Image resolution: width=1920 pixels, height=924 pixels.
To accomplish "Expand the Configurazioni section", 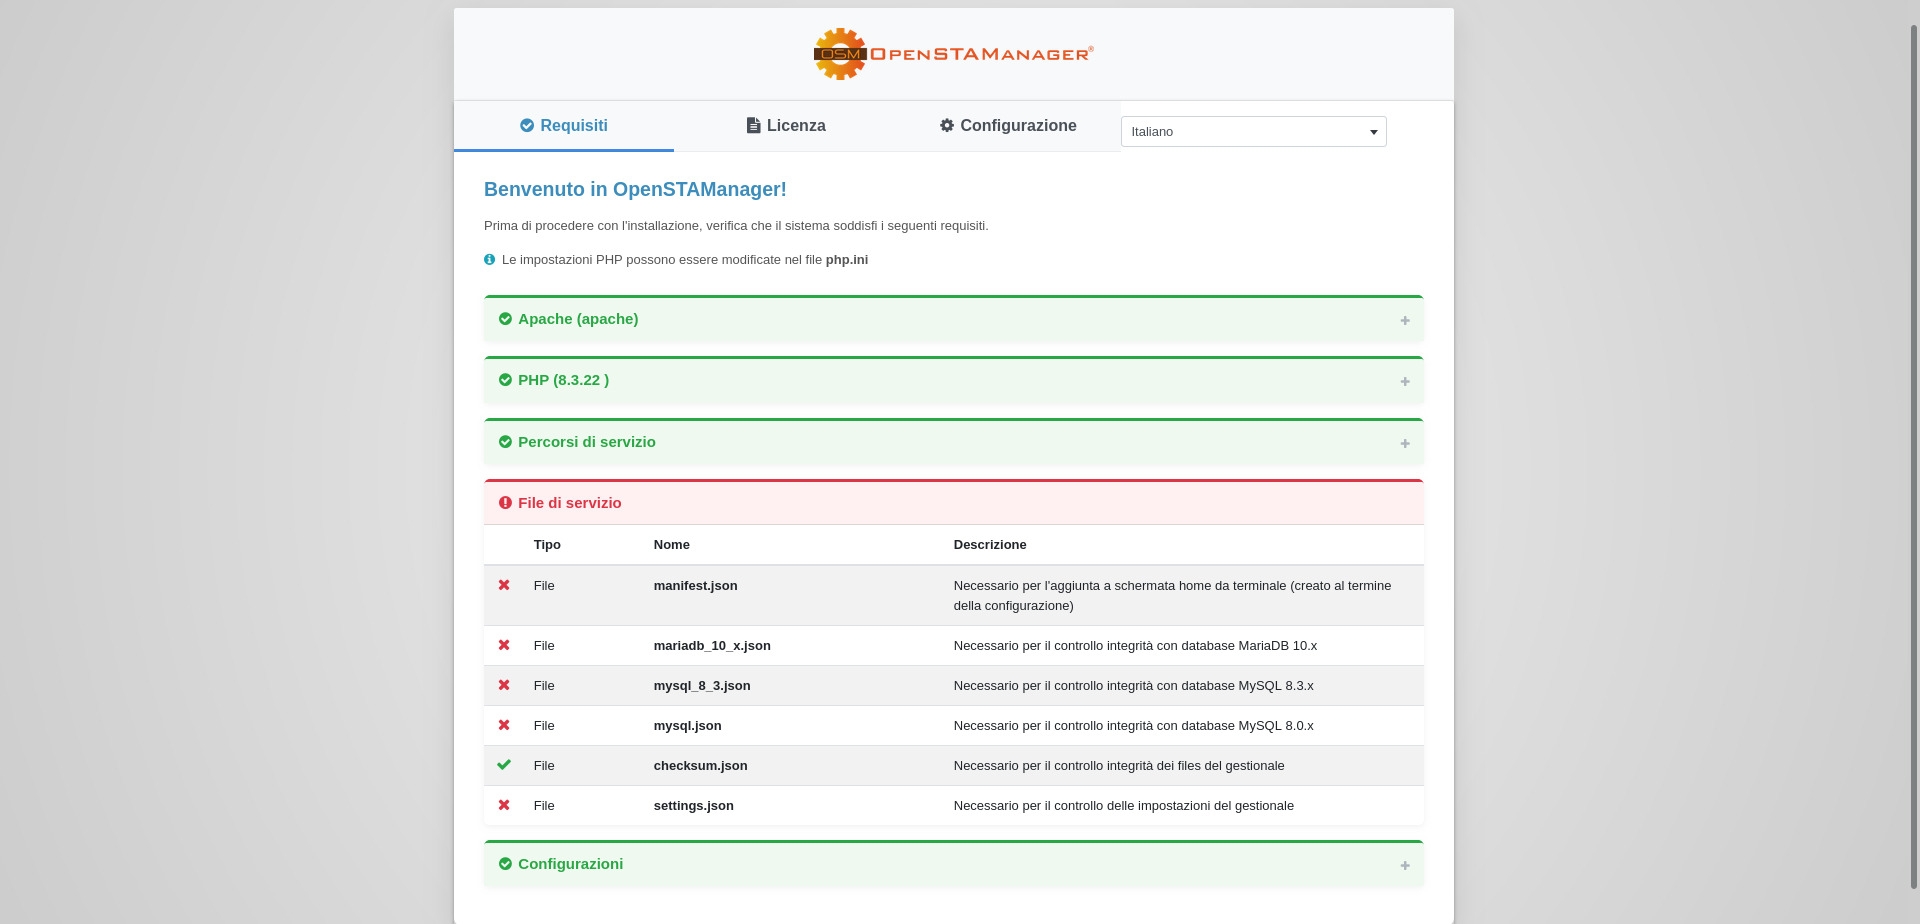I will tap(1404, 866).
